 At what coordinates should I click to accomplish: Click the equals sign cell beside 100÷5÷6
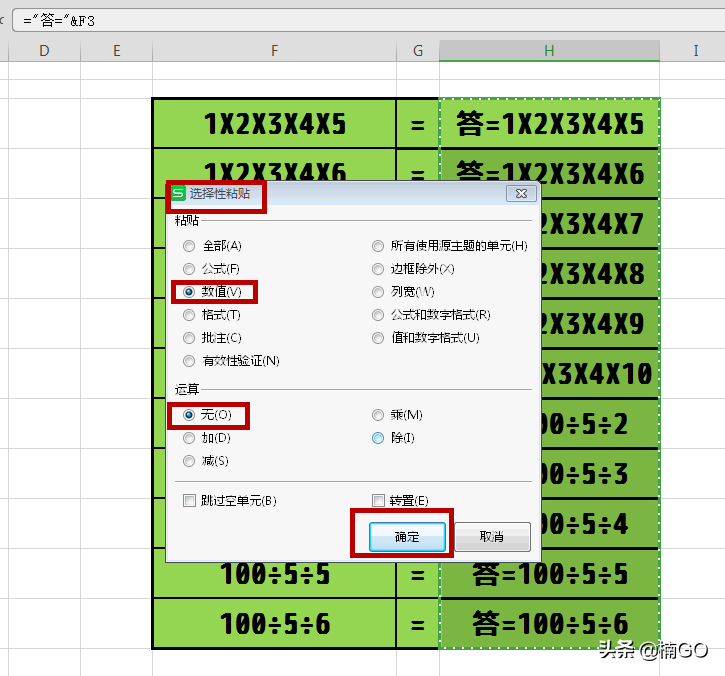tap(418, 623)
